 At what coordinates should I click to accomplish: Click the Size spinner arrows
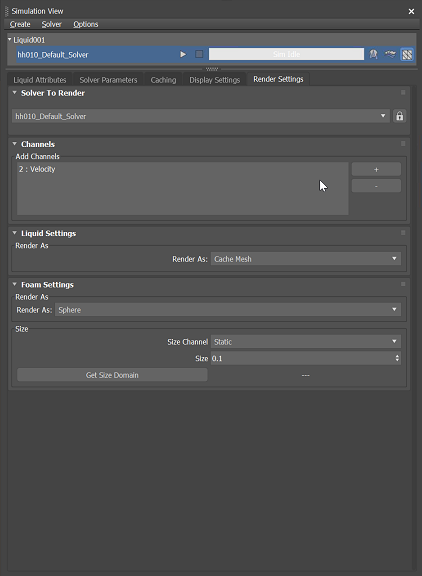(397, 358)
